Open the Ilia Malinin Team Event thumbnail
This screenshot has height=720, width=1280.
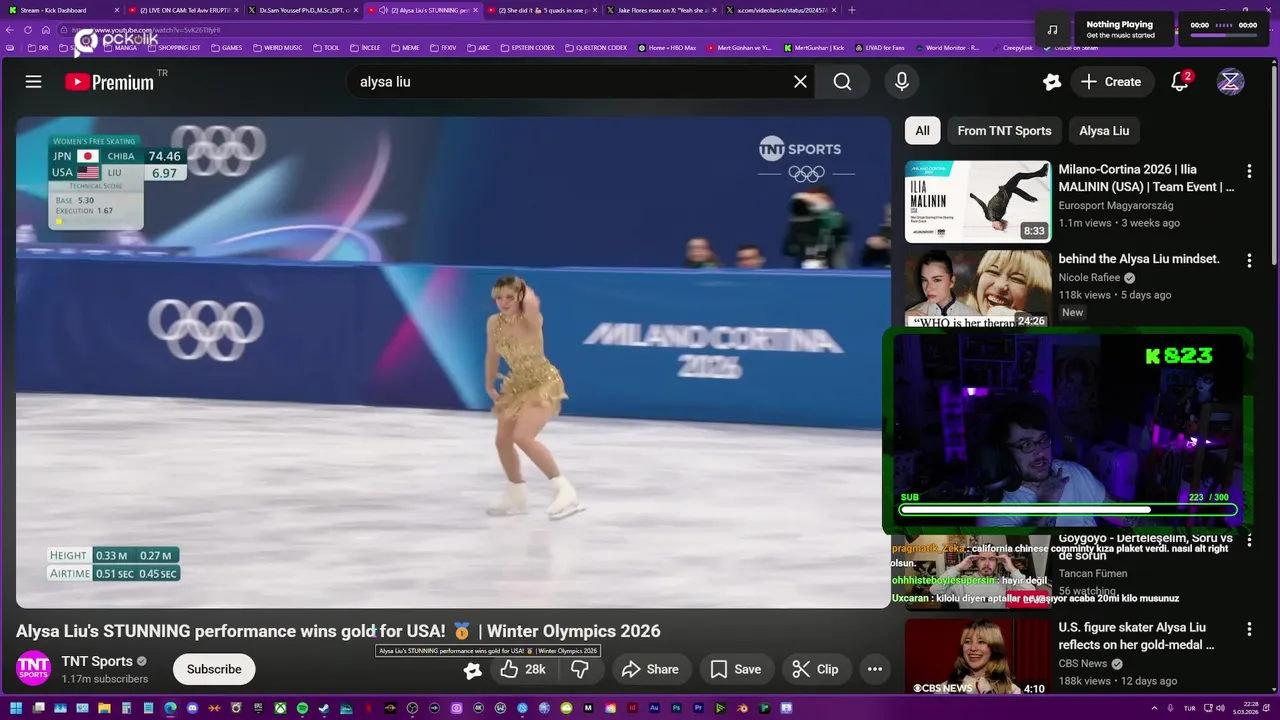click(978, 201)
